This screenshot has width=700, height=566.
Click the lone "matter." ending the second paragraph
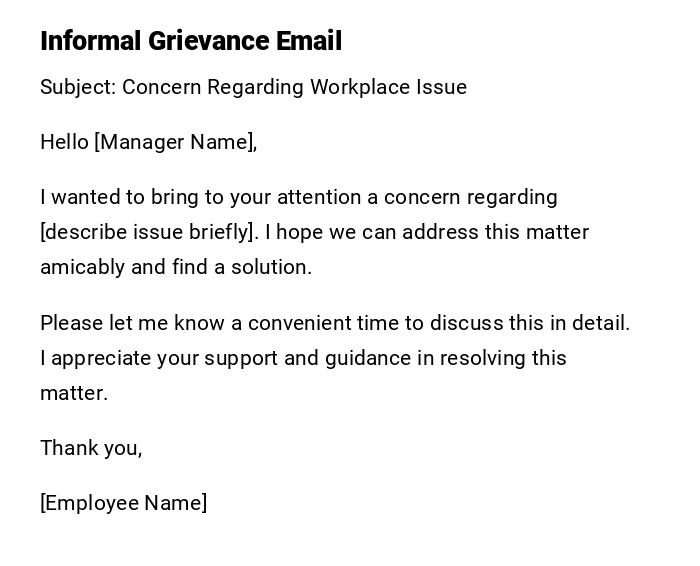[x=74, y=393]
